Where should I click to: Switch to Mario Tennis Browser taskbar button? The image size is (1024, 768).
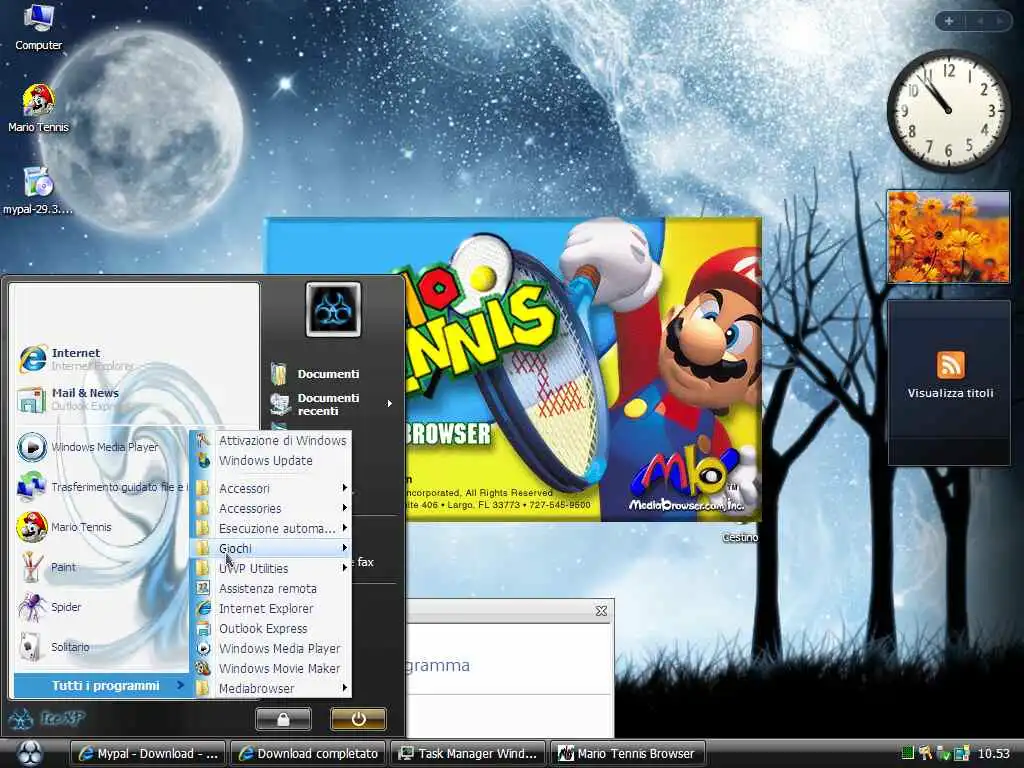[x=628, y=754]
